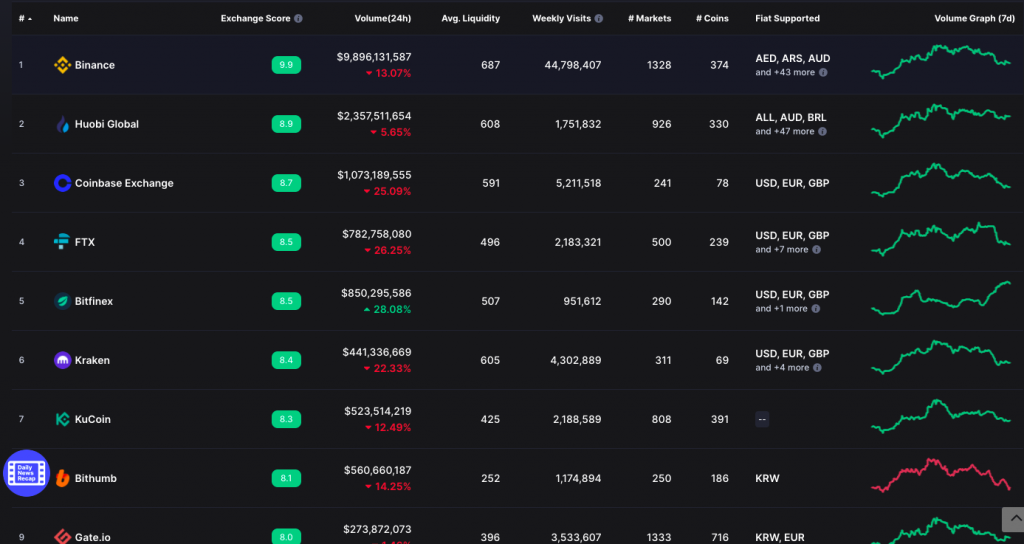This screenshot has height=544, width=1024.
Task: Click info icon beside Binance +43 more
Action: point(823,72)
